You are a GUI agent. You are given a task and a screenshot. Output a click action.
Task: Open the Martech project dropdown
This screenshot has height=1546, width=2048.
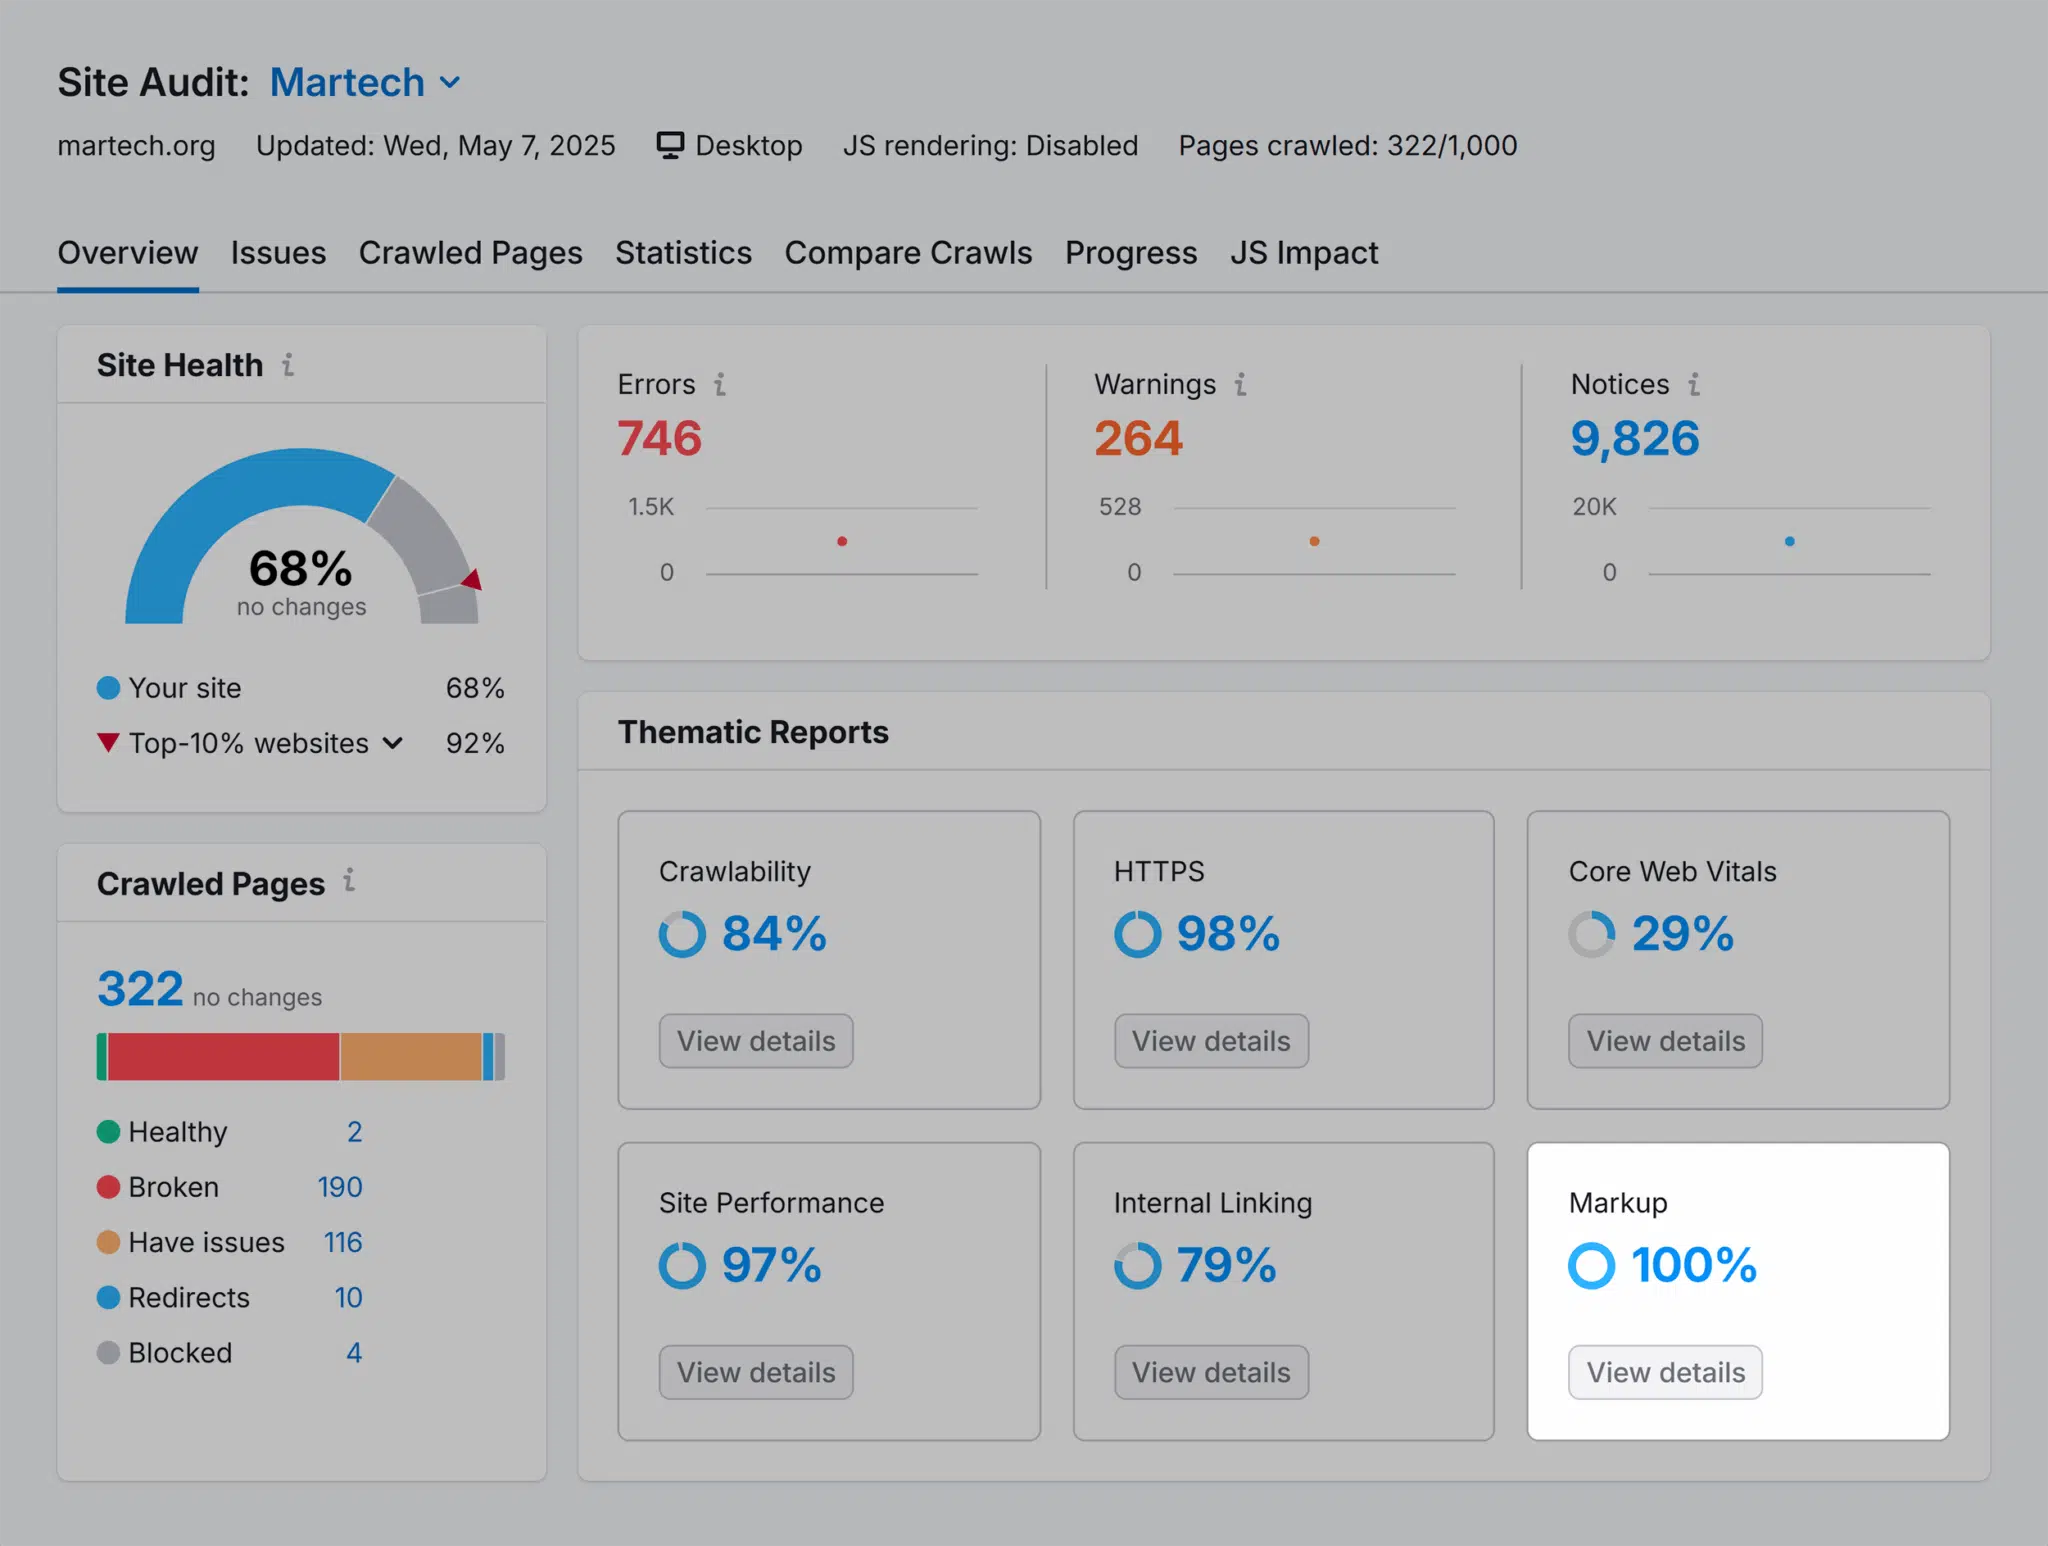365,82
